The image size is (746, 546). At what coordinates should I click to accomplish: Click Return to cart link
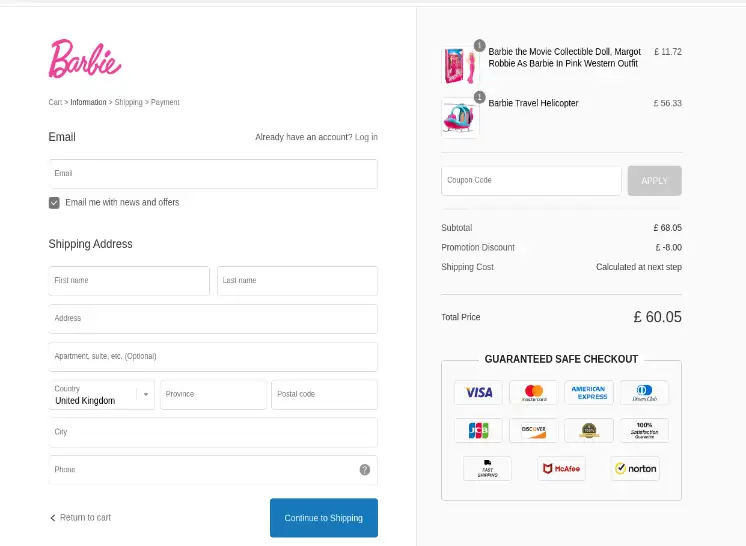[80, 517]
